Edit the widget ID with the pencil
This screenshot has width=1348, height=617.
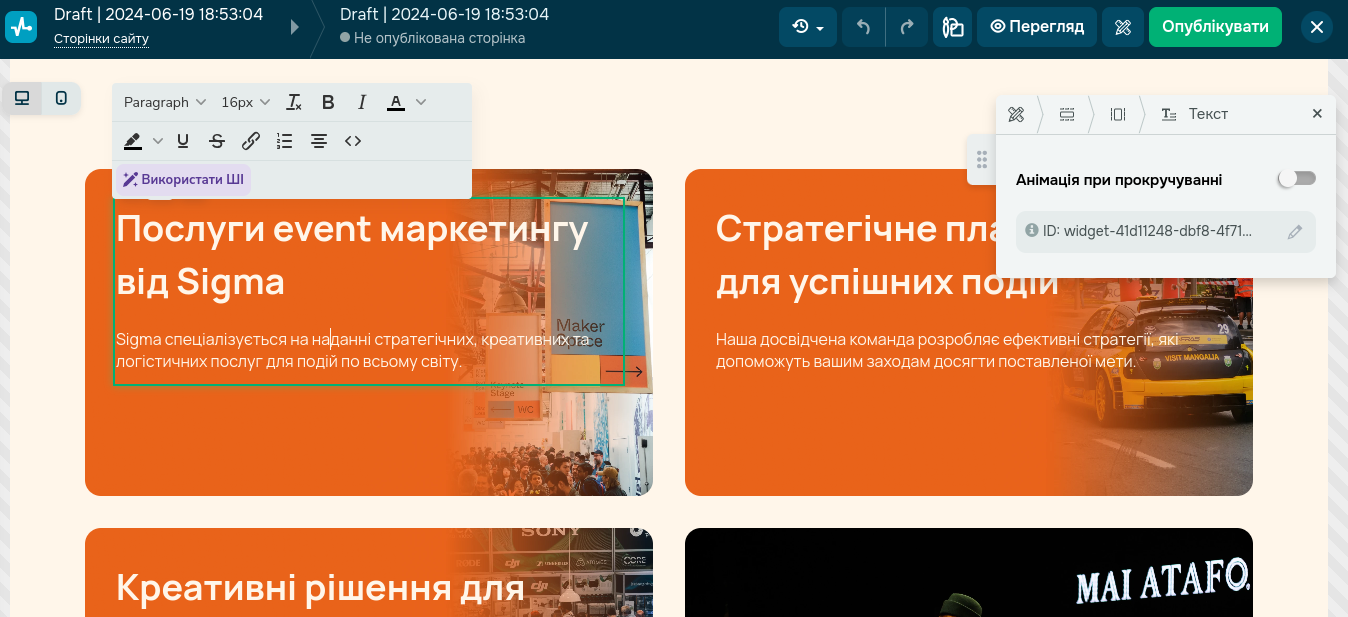coord(1295,232)
